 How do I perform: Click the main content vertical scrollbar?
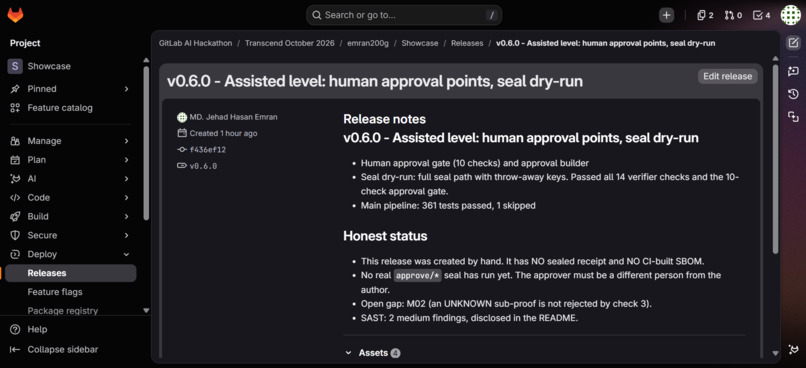pyautogui.click(x=776, y=158)
